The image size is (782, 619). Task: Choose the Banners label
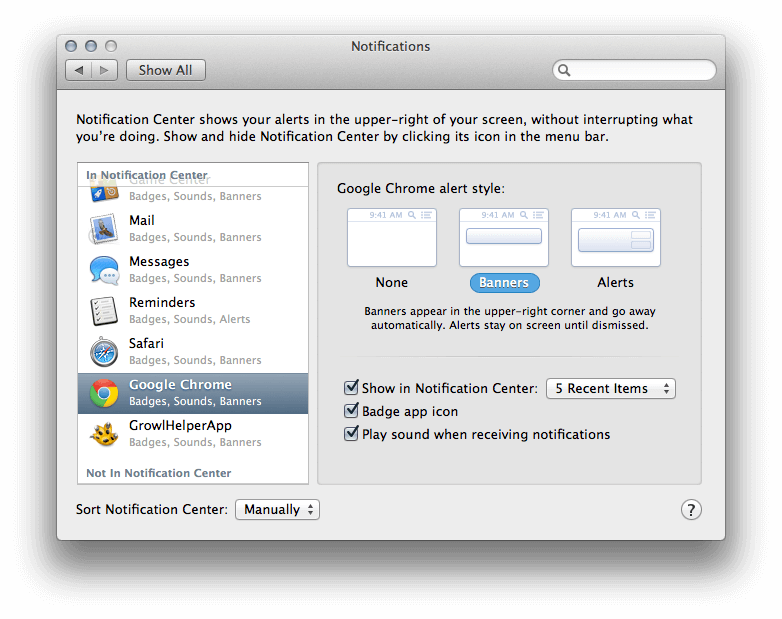tap(504, 282)
